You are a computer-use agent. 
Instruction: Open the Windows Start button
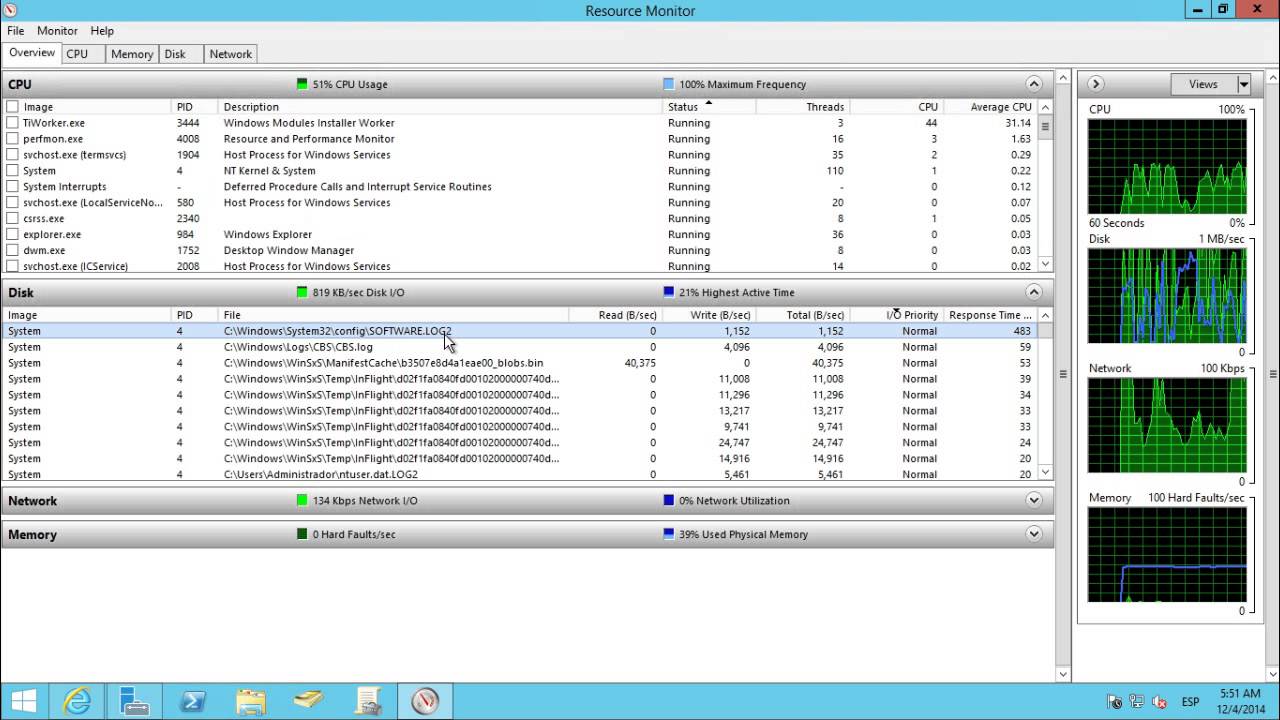pos(24,701)
